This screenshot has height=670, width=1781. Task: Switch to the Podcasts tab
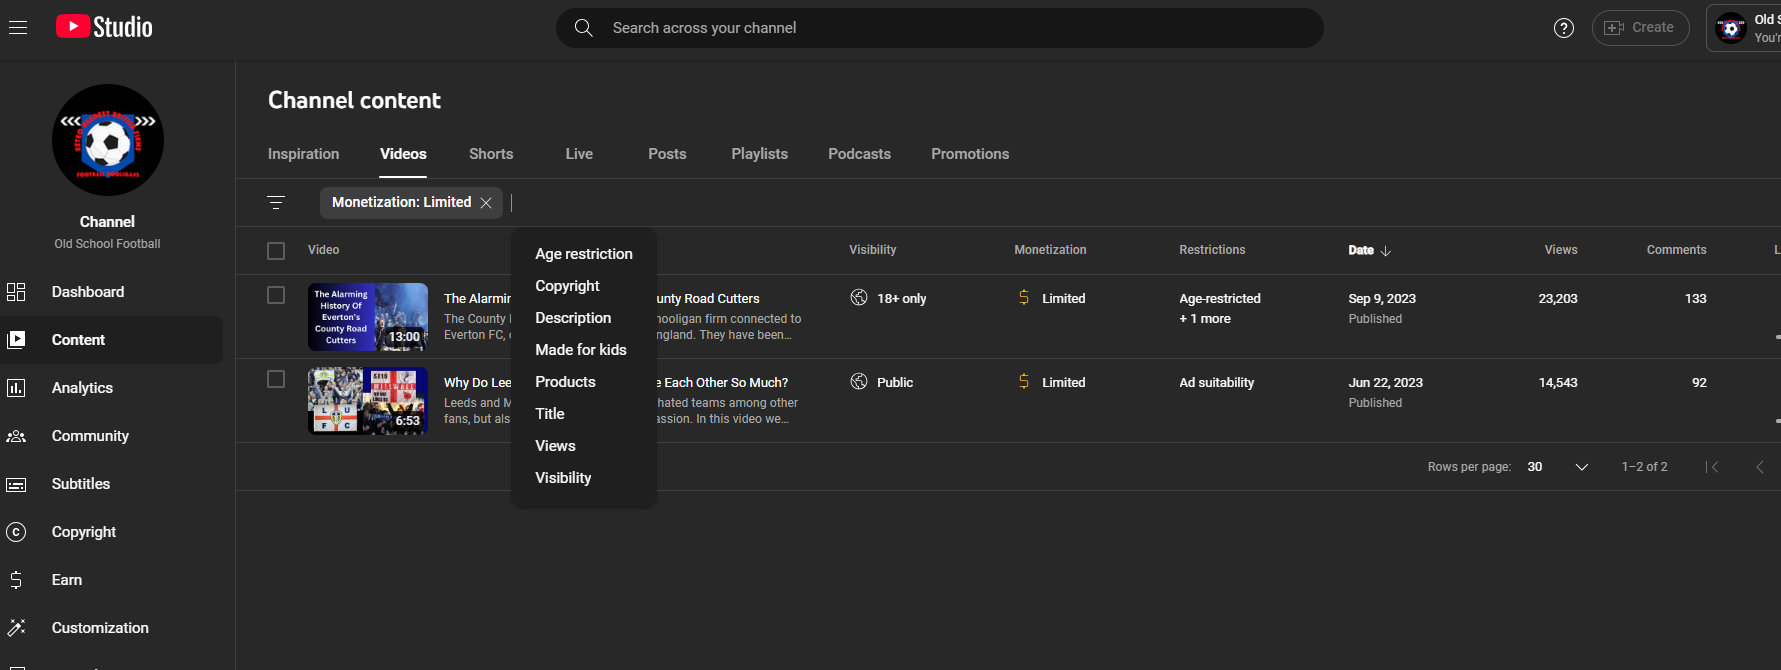click(x=860, y=154)
